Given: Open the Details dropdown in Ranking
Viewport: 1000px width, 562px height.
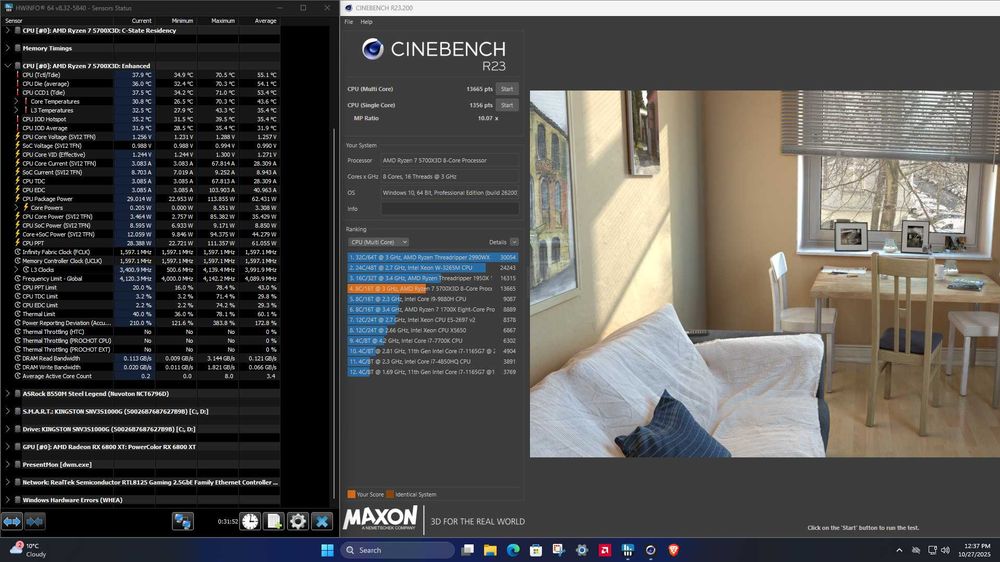Looking at the screenshot, I should coord(514,242).
